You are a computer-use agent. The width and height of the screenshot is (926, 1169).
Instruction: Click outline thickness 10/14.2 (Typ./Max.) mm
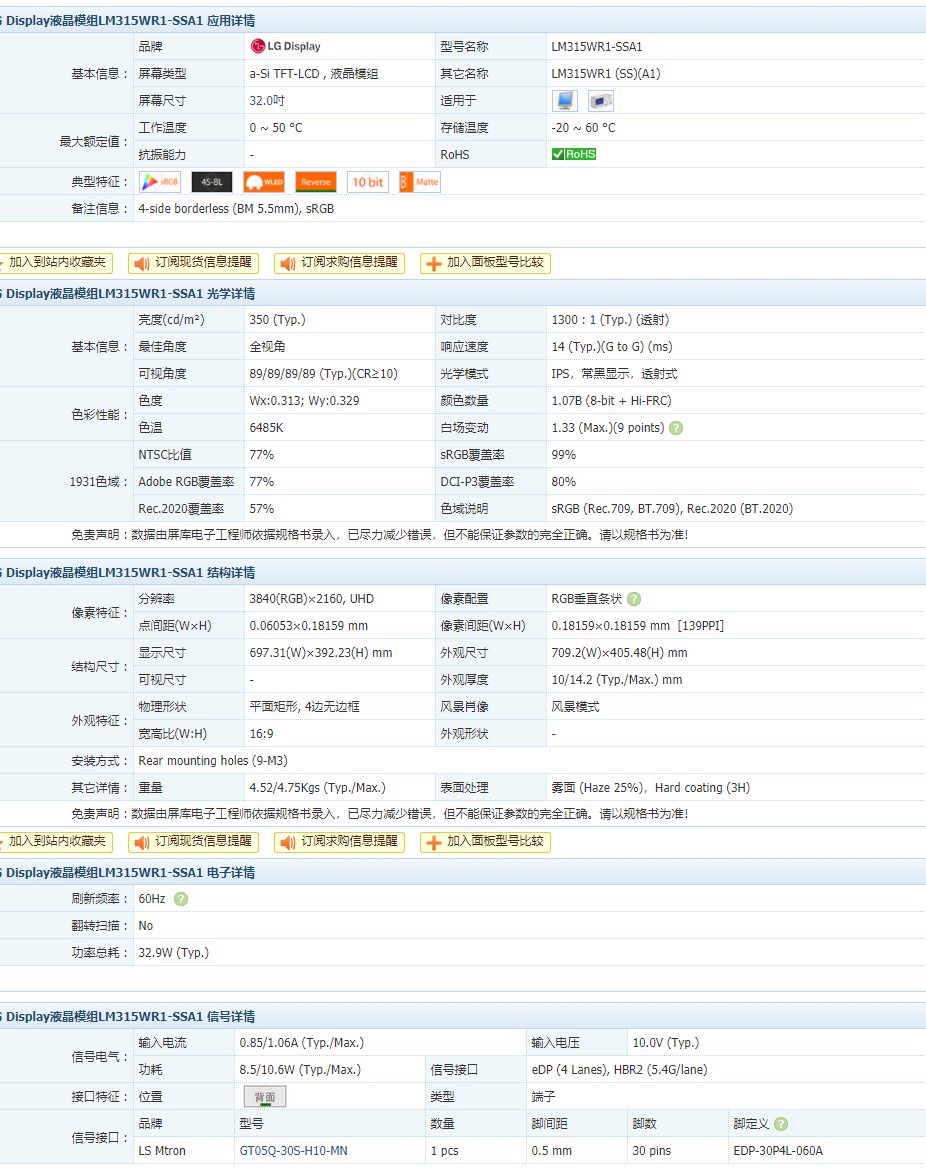tap(617, 680)
